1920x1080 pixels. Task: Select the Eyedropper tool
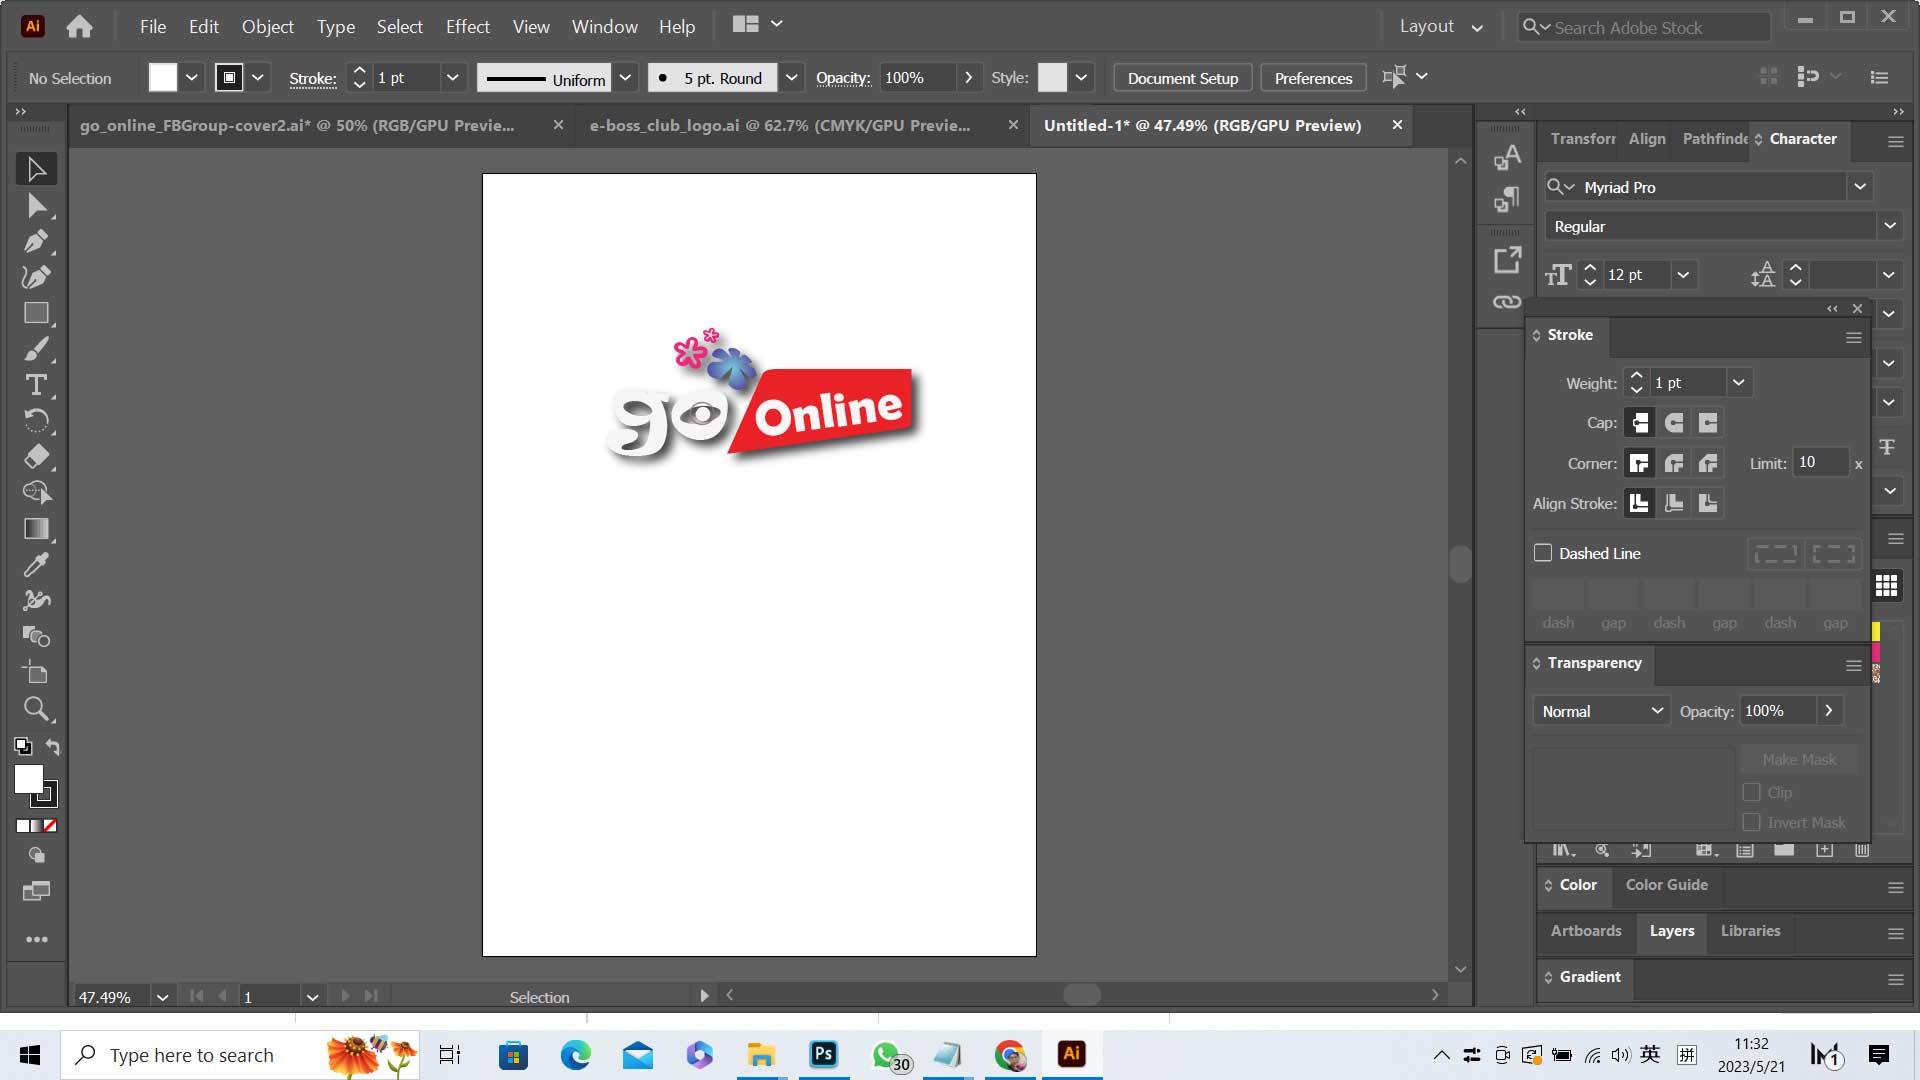(36, 565)
